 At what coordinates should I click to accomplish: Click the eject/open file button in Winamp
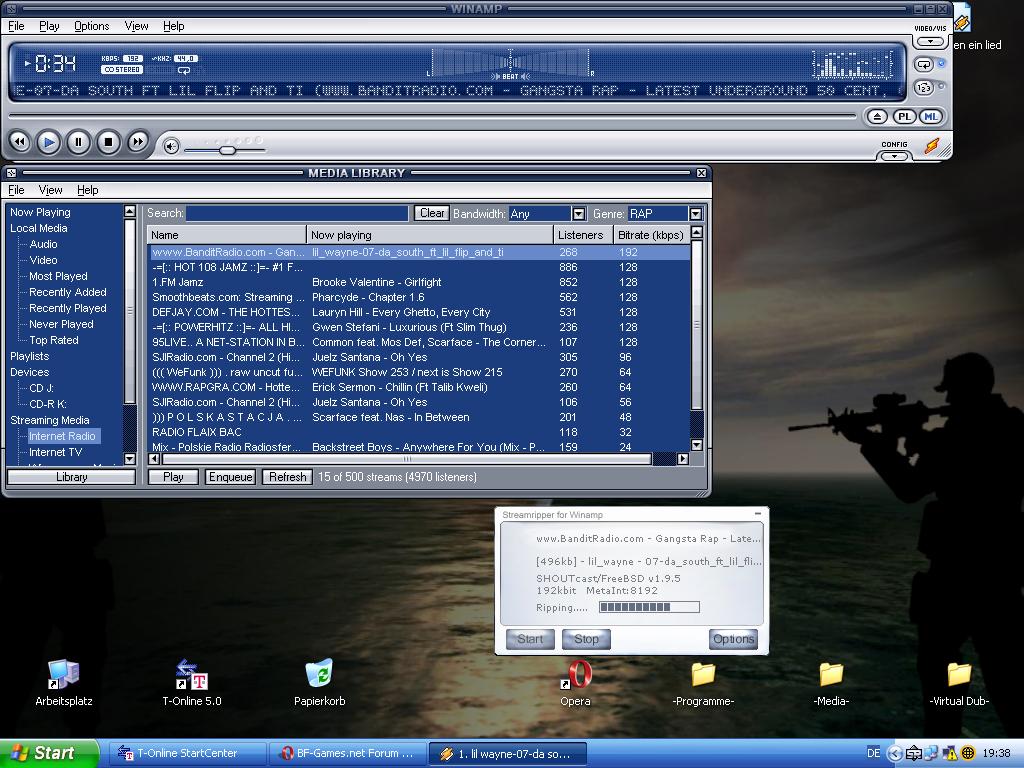click(877, 117)
